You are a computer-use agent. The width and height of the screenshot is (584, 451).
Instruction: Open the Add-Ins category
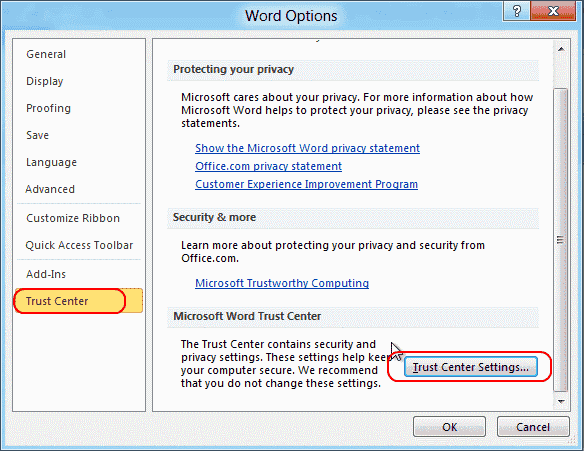click(46, 274)
